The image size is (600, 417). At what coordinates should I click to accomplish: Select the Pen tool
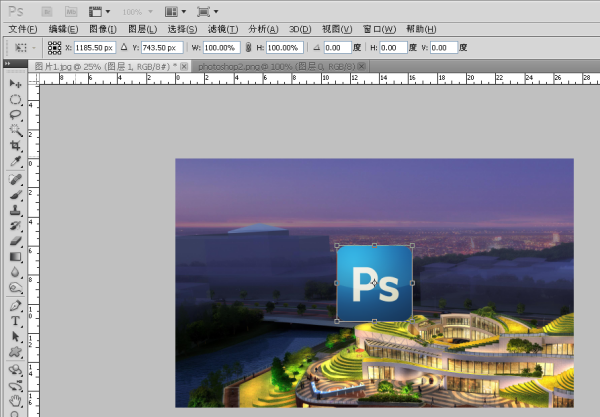tap(15, 306)
